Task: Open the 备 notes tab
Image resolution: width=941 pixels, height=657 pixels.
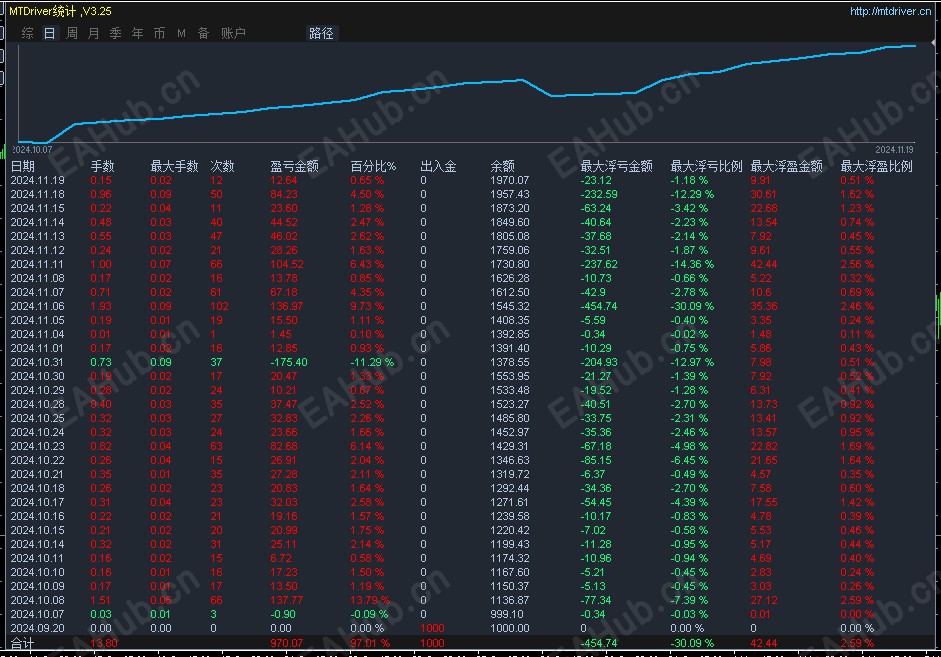Action: click(x=203, y=34)
